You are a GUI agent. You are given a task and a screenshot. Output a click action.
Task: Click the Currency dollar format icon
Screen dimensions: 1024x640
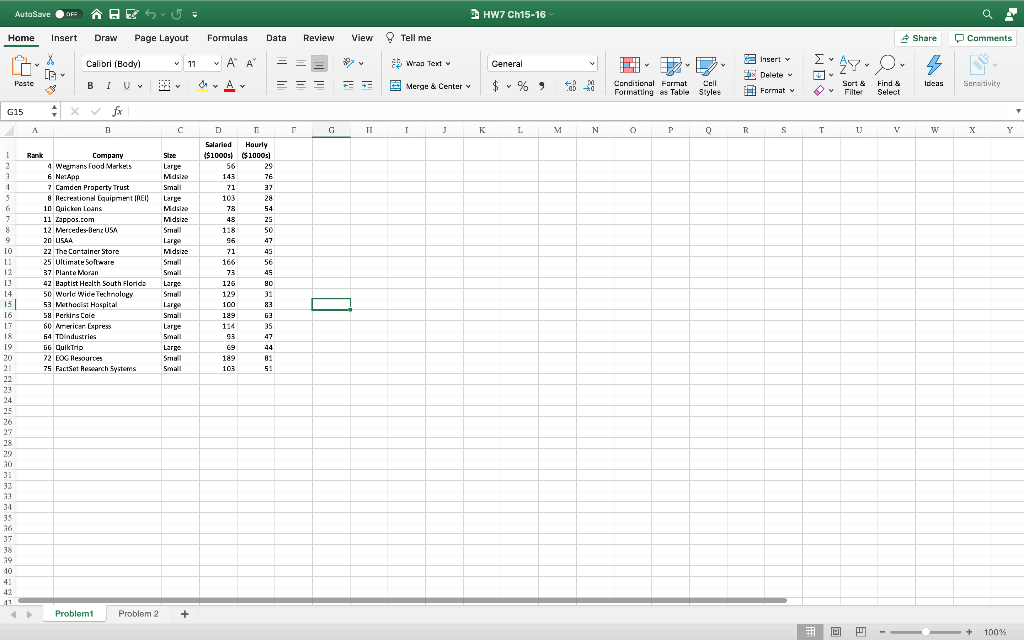[x=496, y=86]
